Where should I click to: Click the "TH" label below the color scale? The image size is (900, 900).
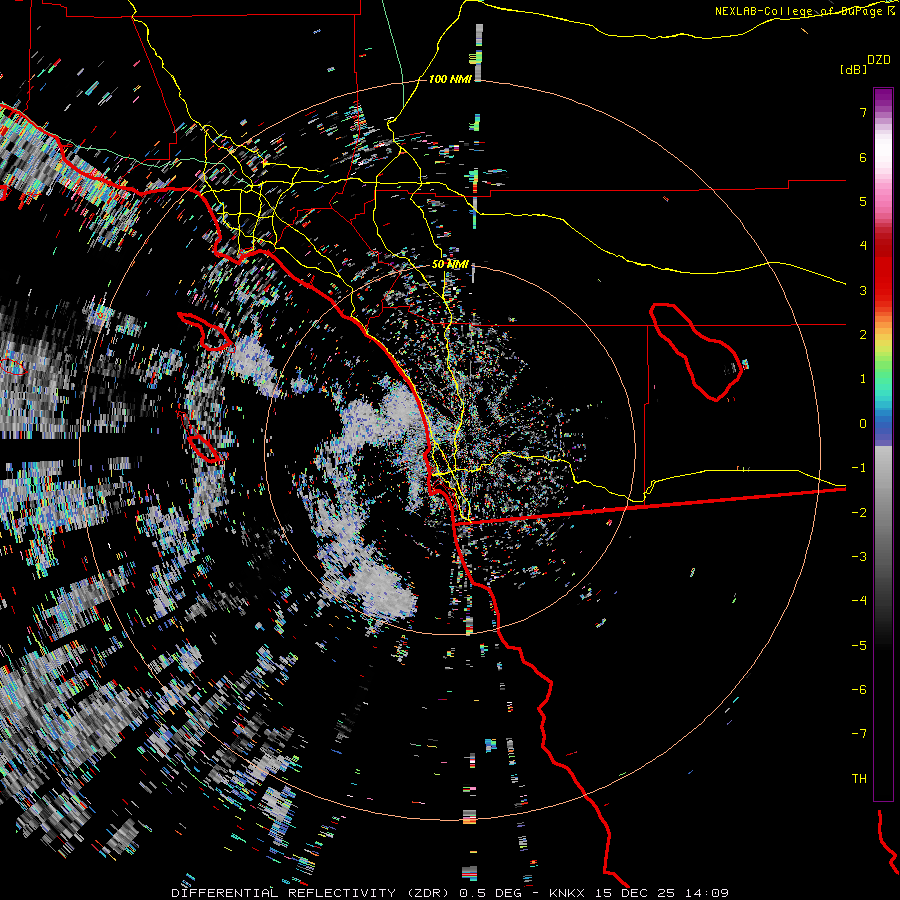pos(859,779)
